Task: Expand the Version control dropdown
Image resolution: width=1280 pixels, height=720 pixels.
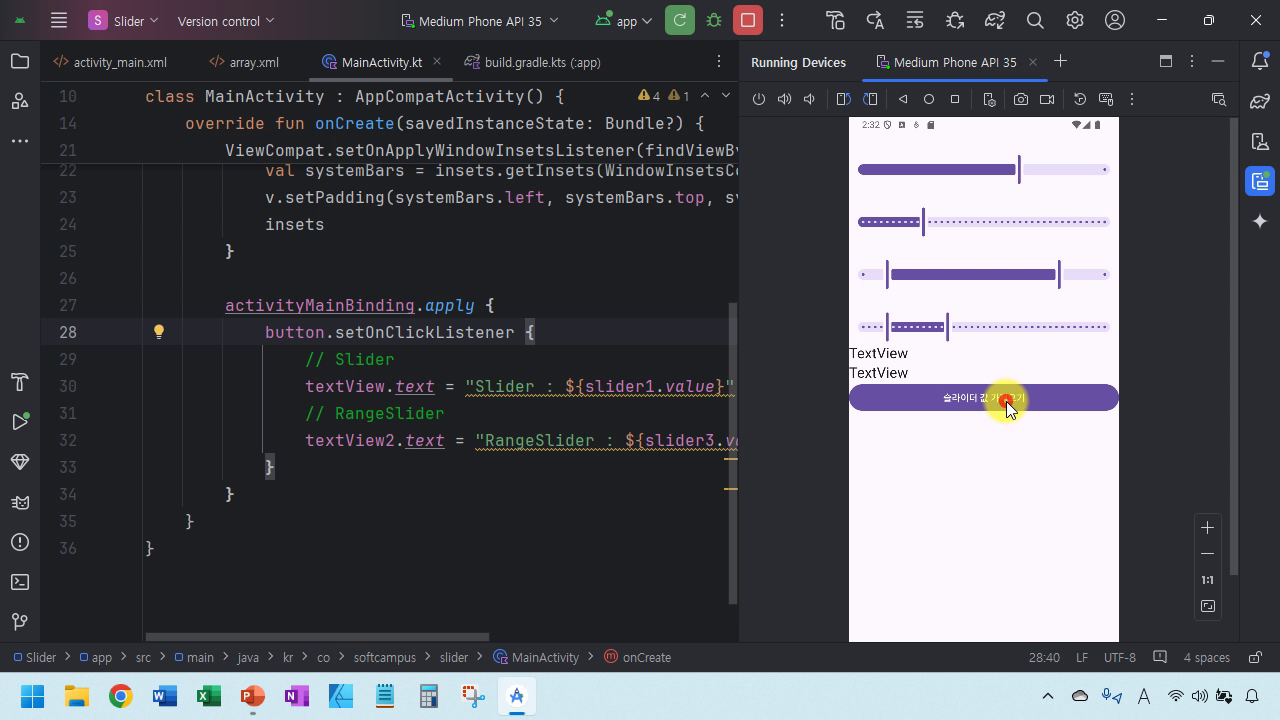Action: pyautogui.click(x=225, y=21)
